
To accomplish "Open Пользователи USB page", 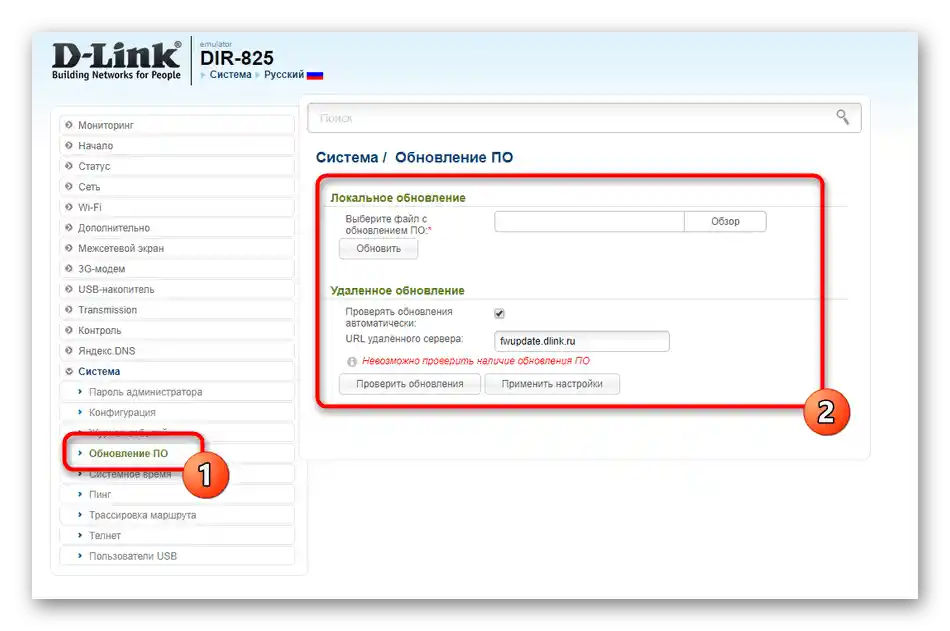I will 177,556.
